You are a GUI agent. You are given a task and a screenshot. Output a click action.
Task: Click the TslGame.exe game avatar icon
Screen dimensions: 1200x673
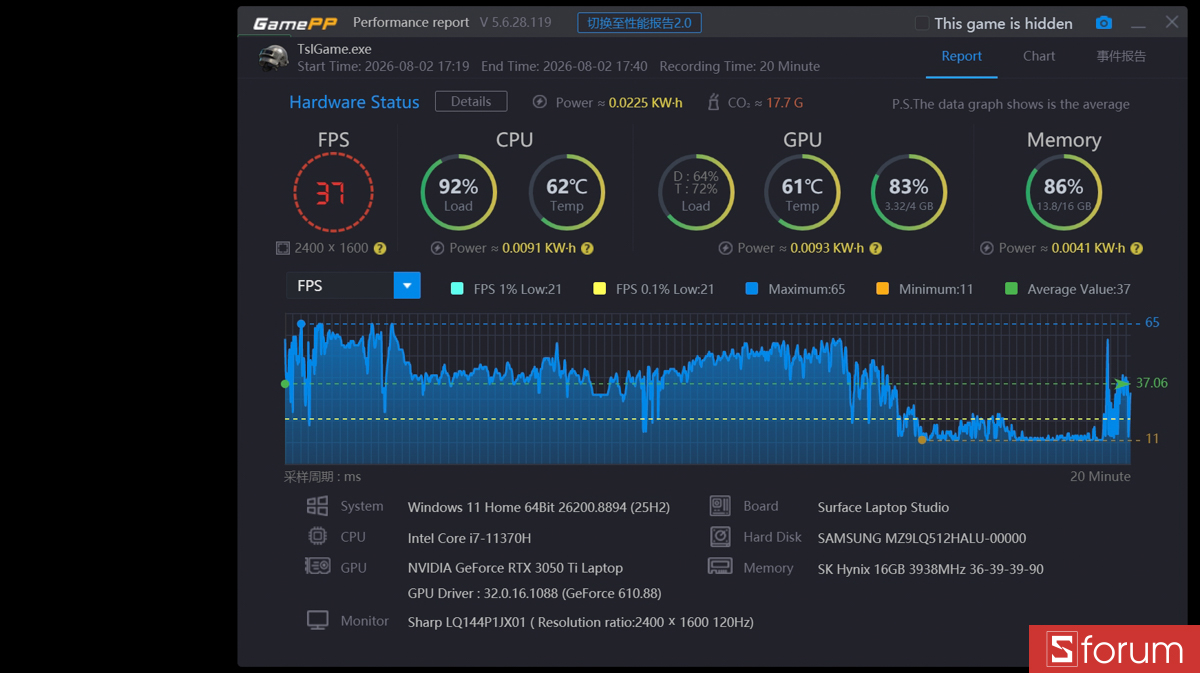click(273, 58)
